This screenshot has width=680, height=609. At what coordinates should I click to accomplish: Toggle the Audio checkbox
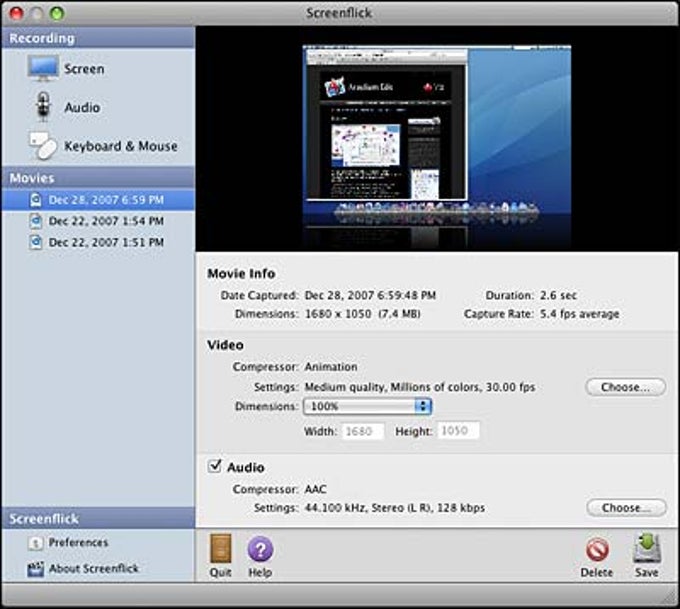[x=215, y=466]
